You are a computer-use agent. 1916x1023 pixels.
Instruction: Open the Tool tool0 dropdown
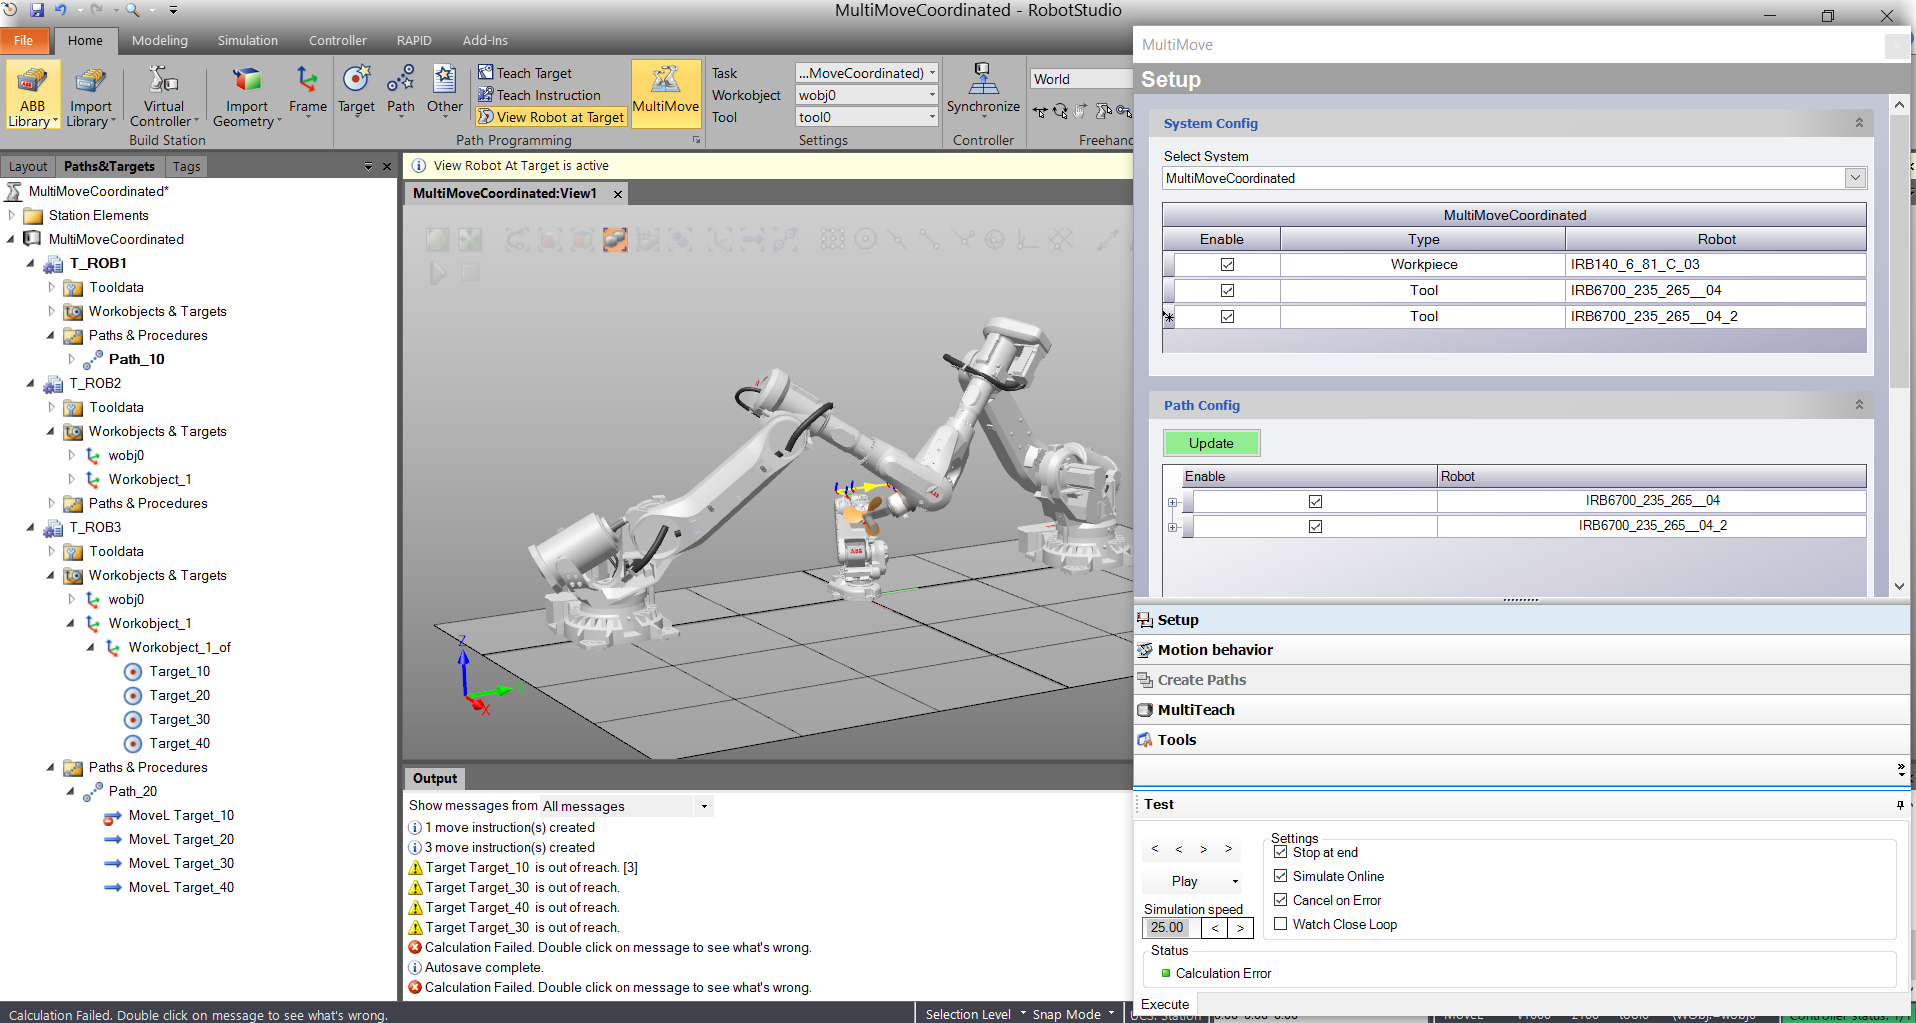(x=932, y=117)
